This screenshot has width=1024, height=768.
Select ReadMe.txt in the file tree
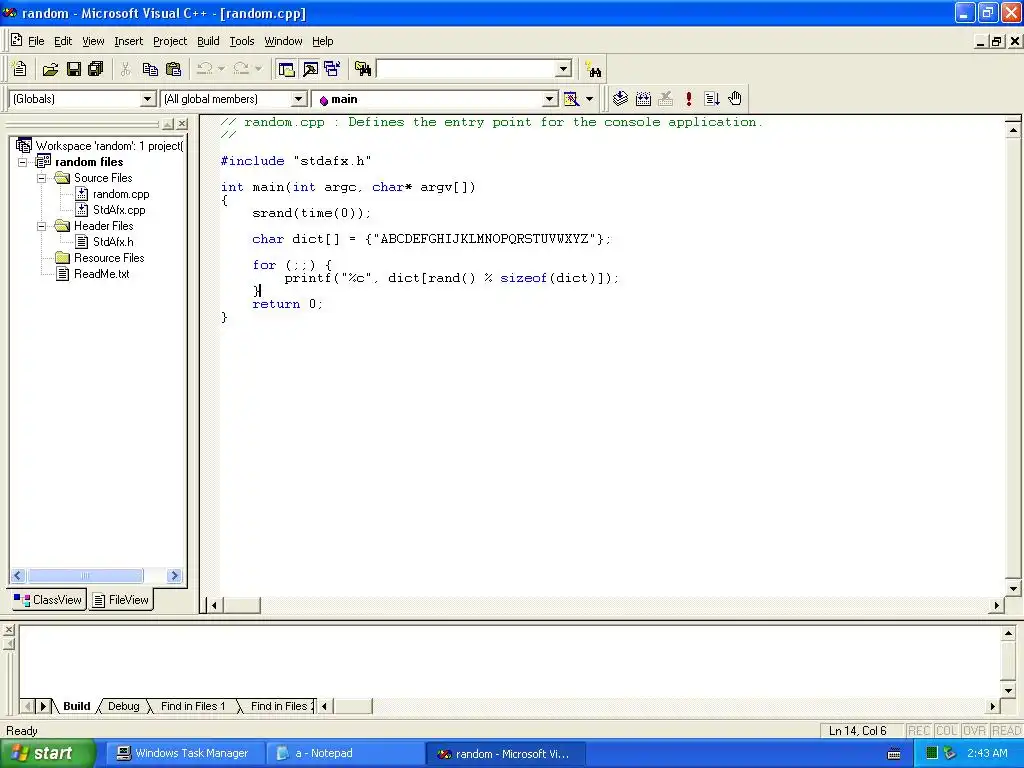click(x=101, y=274)
